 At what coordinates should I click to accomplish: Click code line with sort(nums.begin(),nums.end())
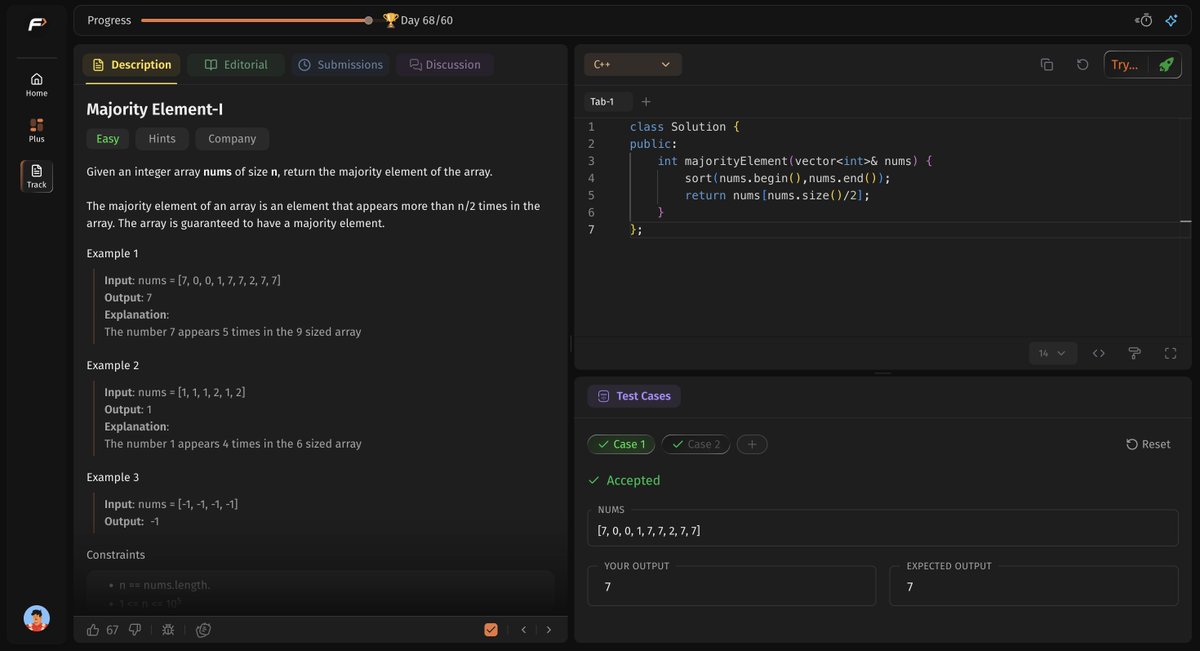pos(787,178)
